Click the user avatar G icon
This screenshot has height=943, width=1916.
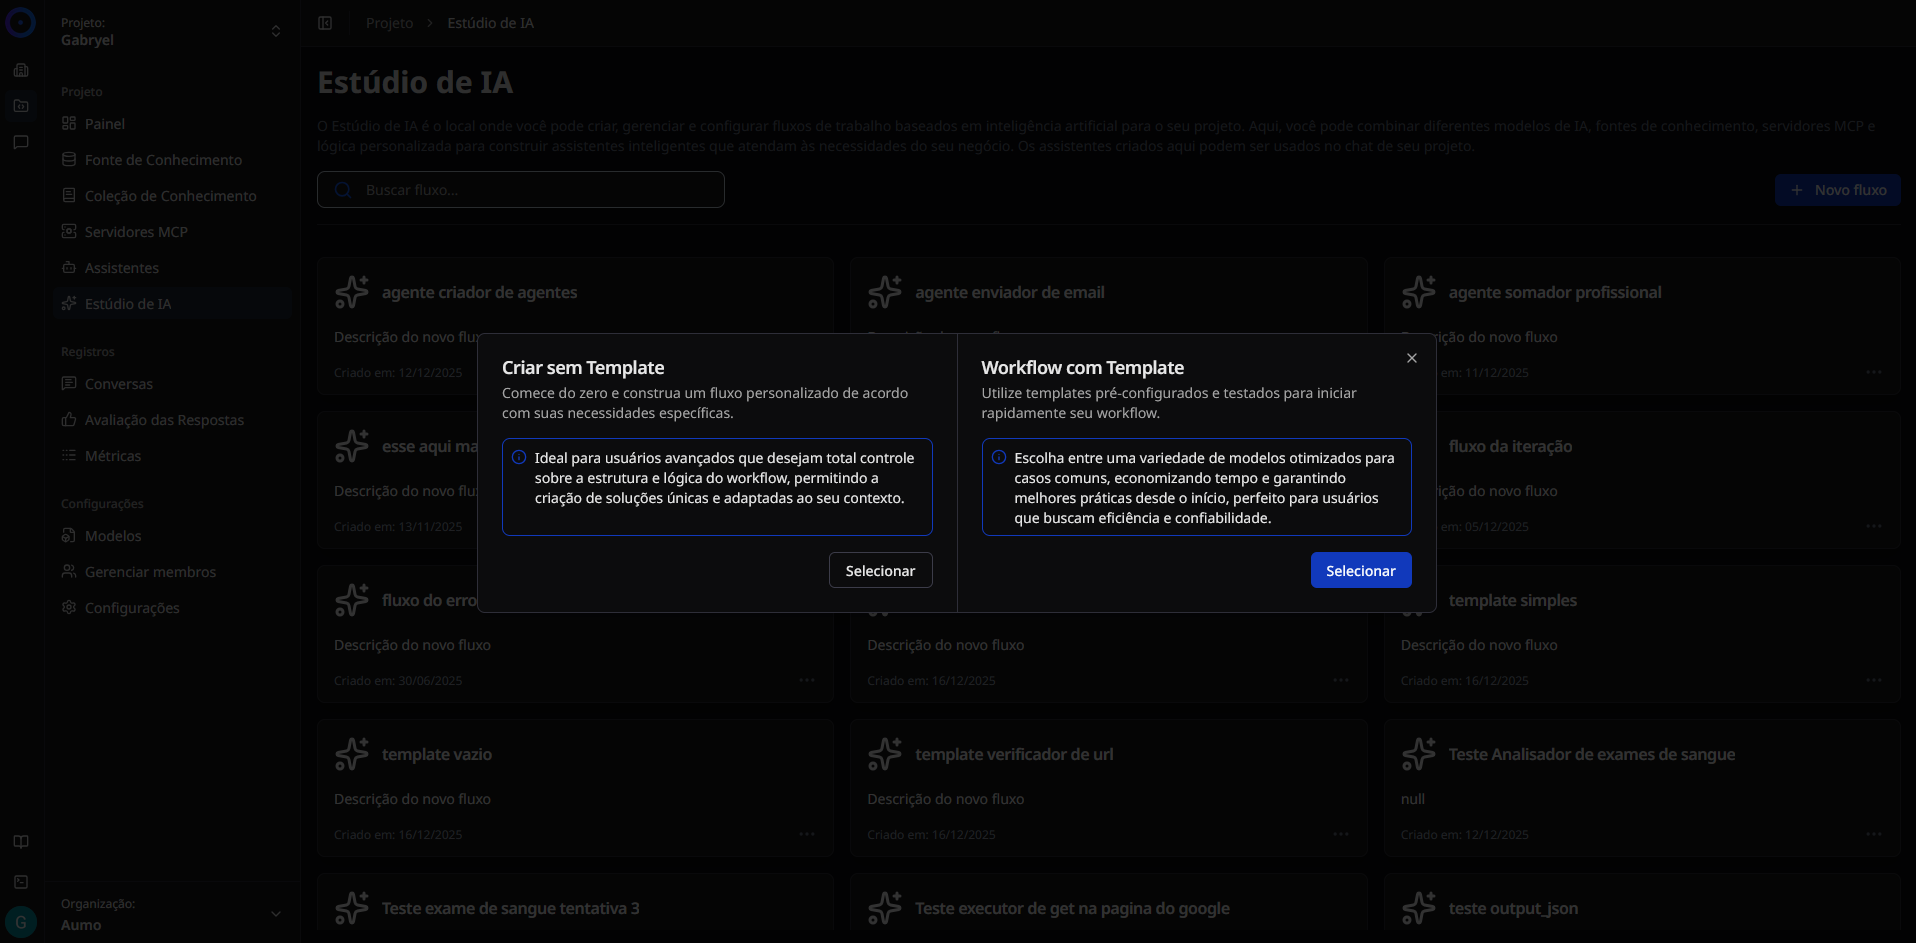pyautogui.click(x=21, y=921)
